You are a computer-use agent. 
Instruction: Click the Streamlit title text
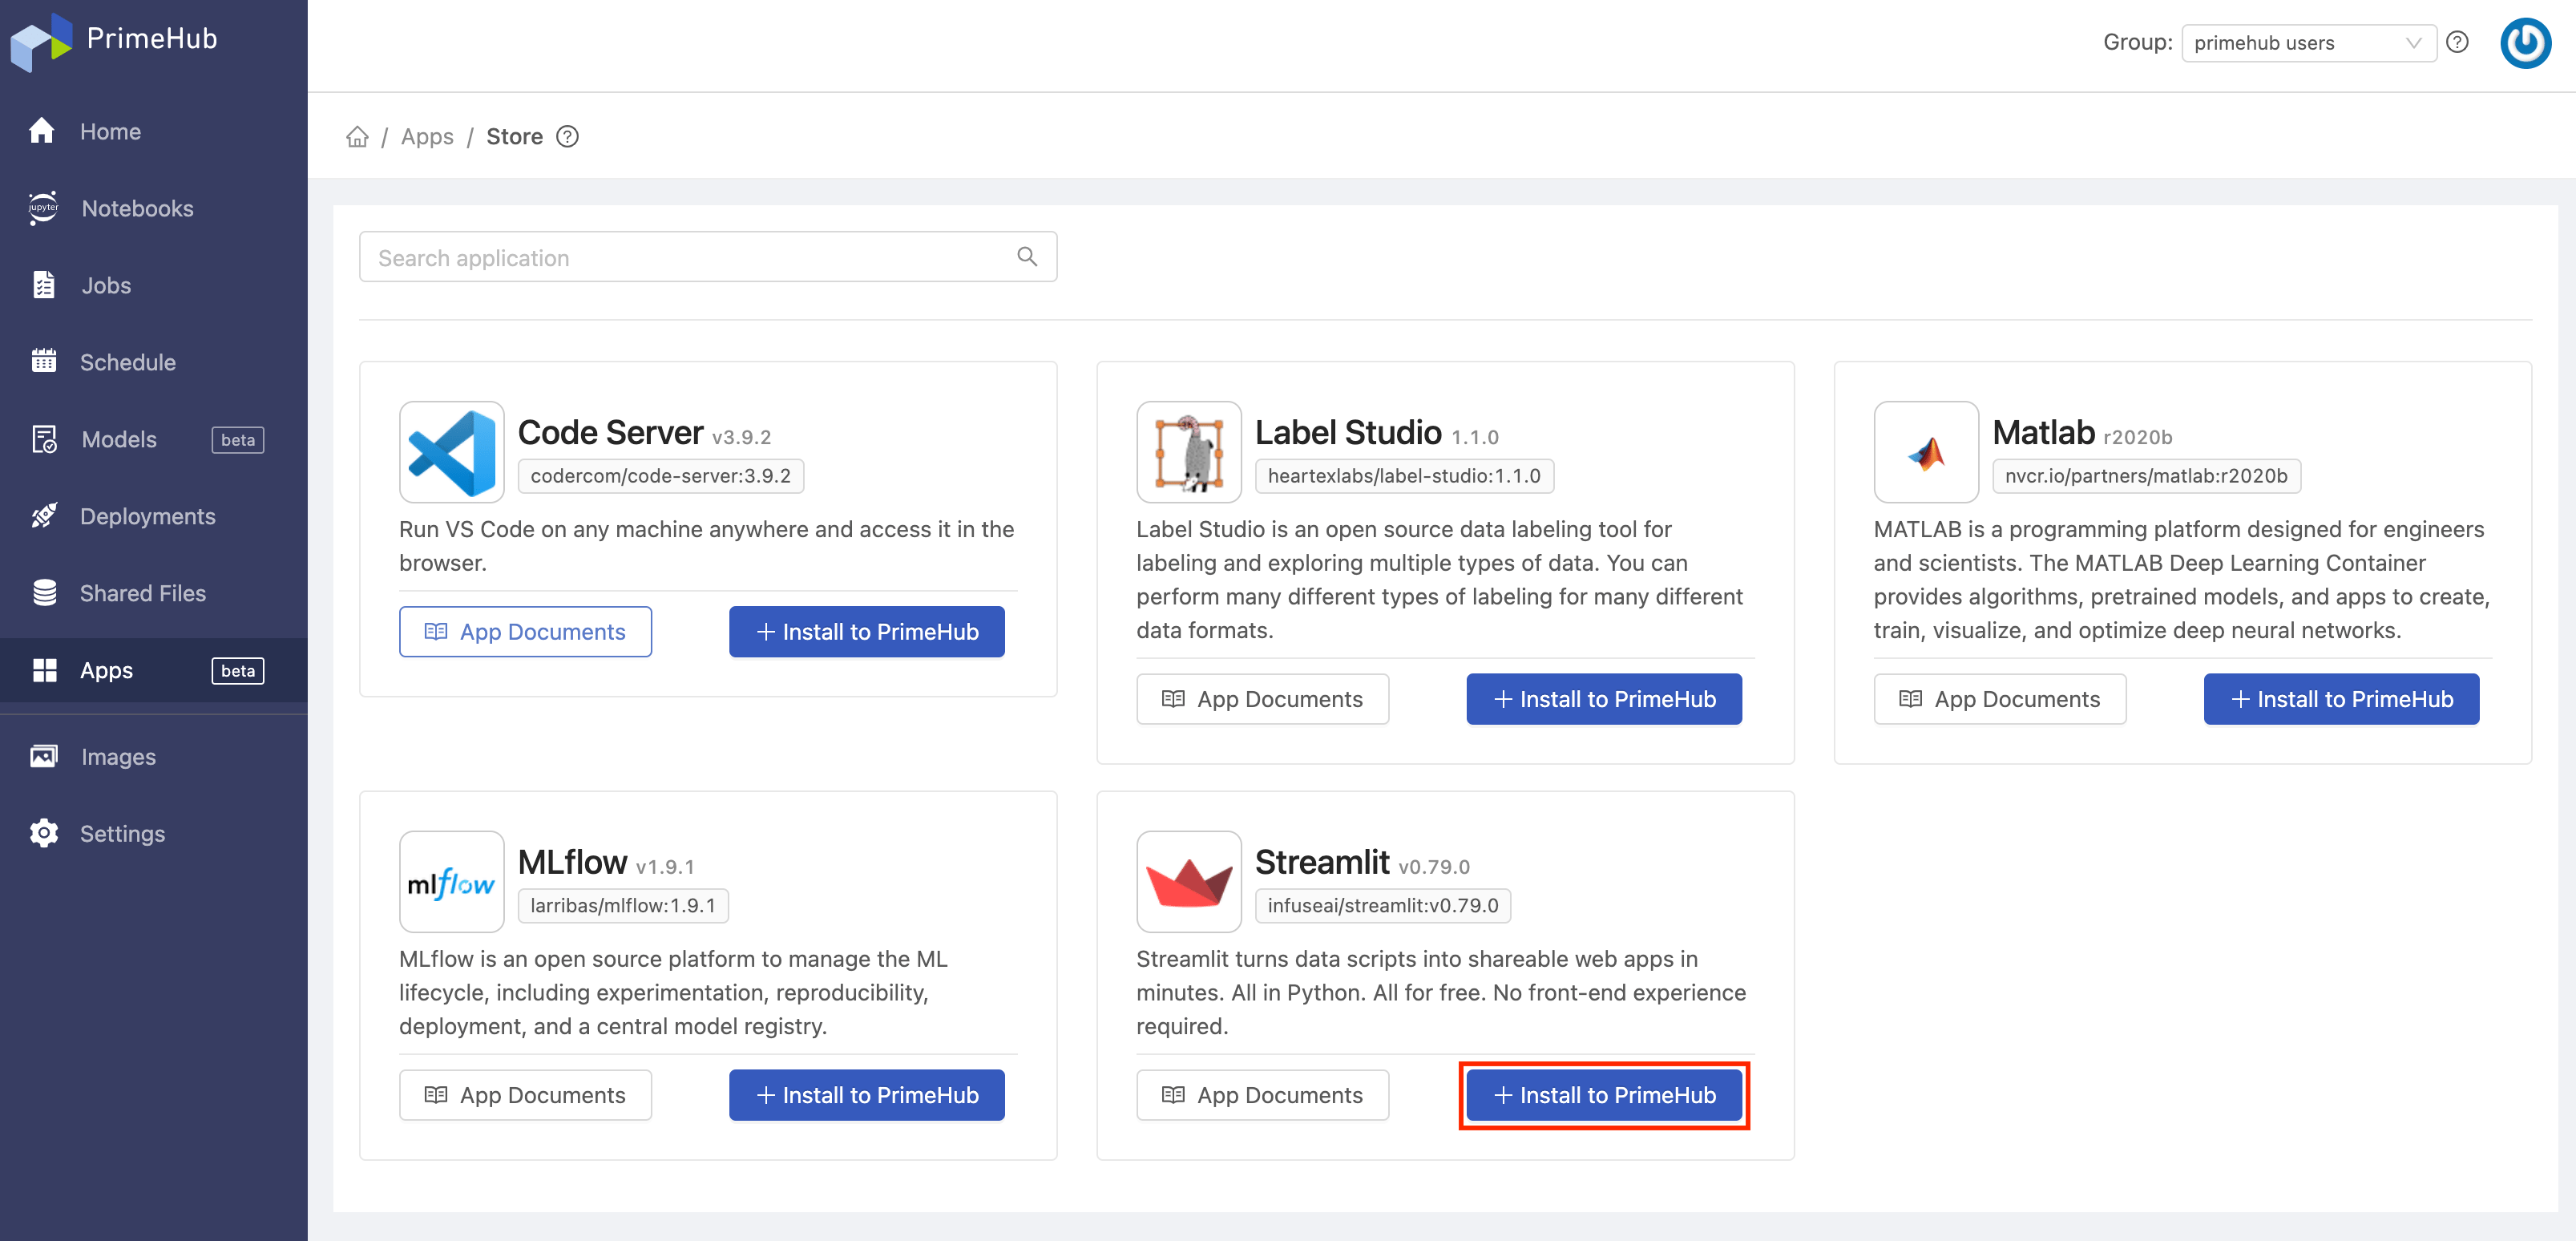[1322, 862]
